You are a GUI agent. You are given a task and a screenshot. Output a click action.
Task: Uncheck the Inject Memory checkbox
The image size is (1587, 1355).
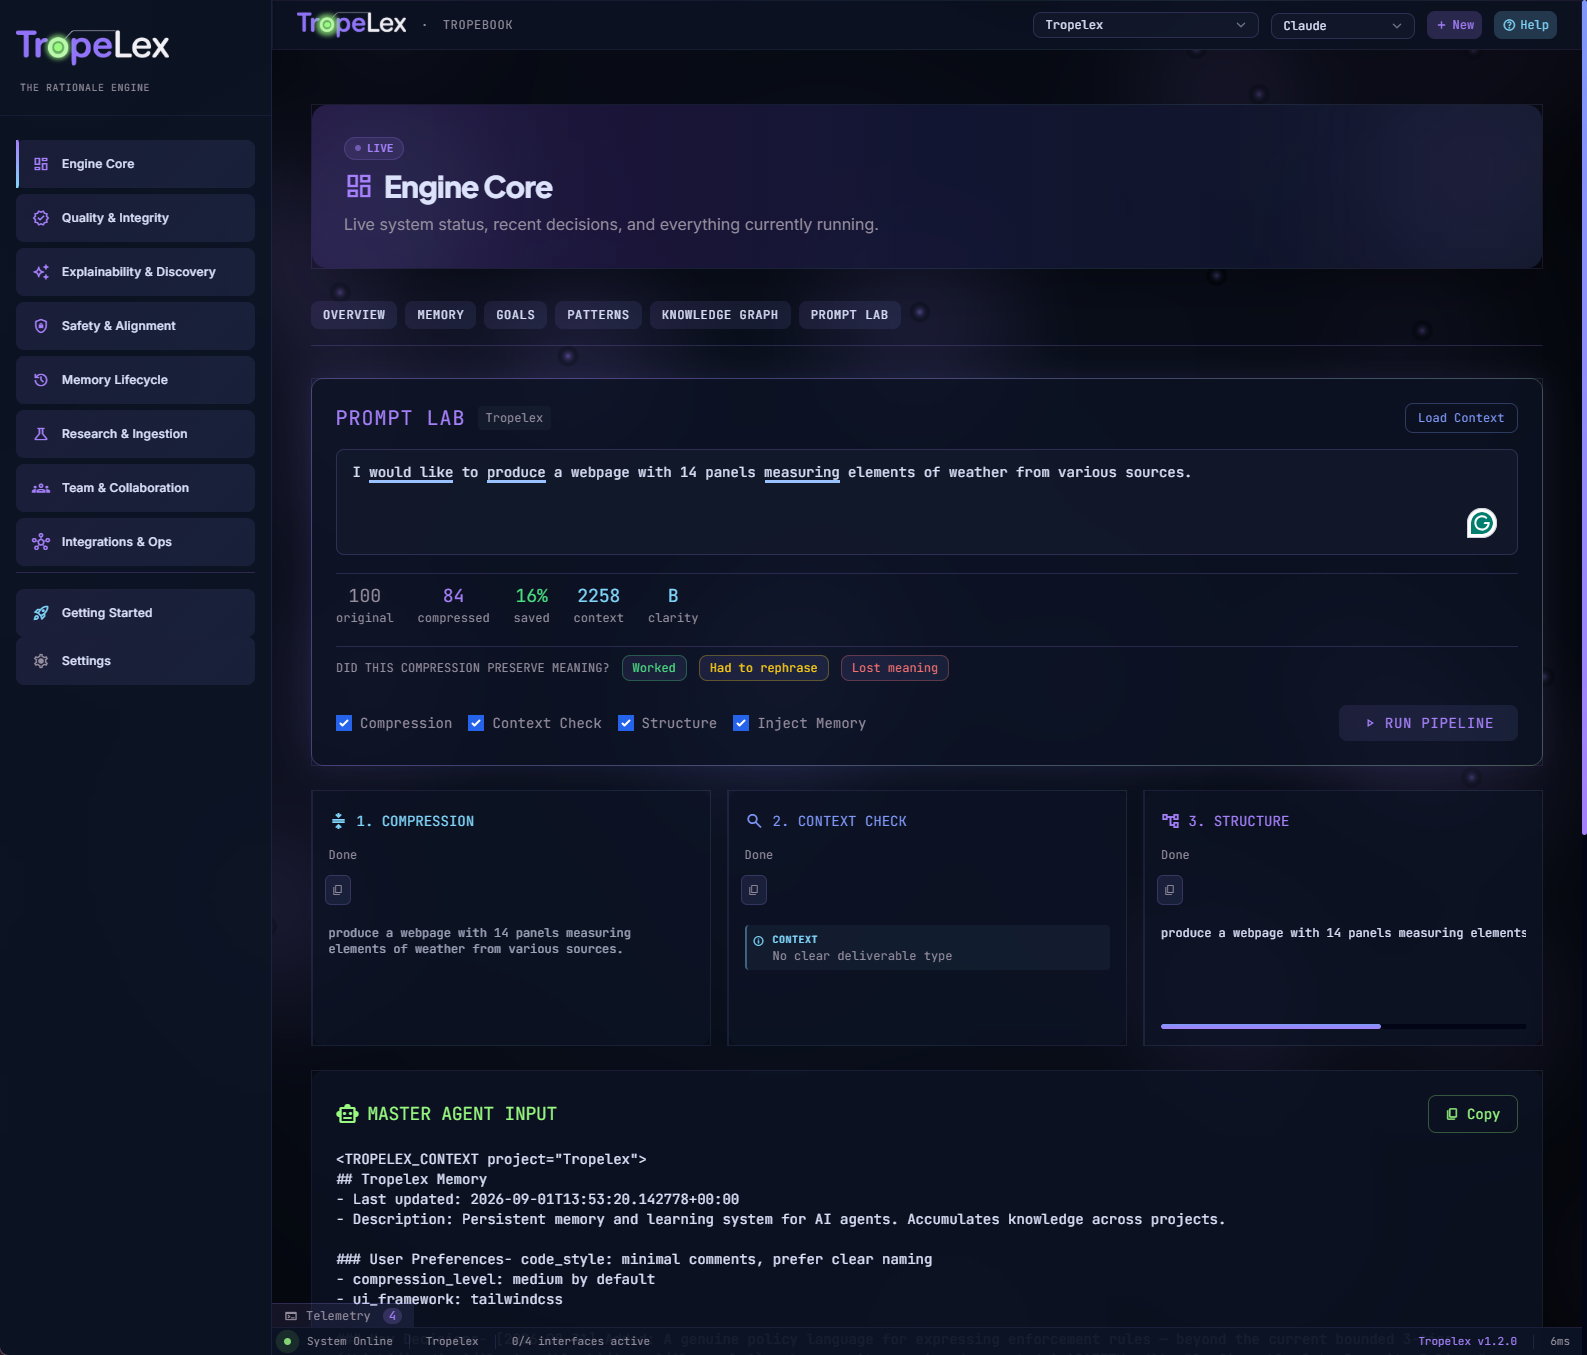pyautogui.click(x=741, y=723)
